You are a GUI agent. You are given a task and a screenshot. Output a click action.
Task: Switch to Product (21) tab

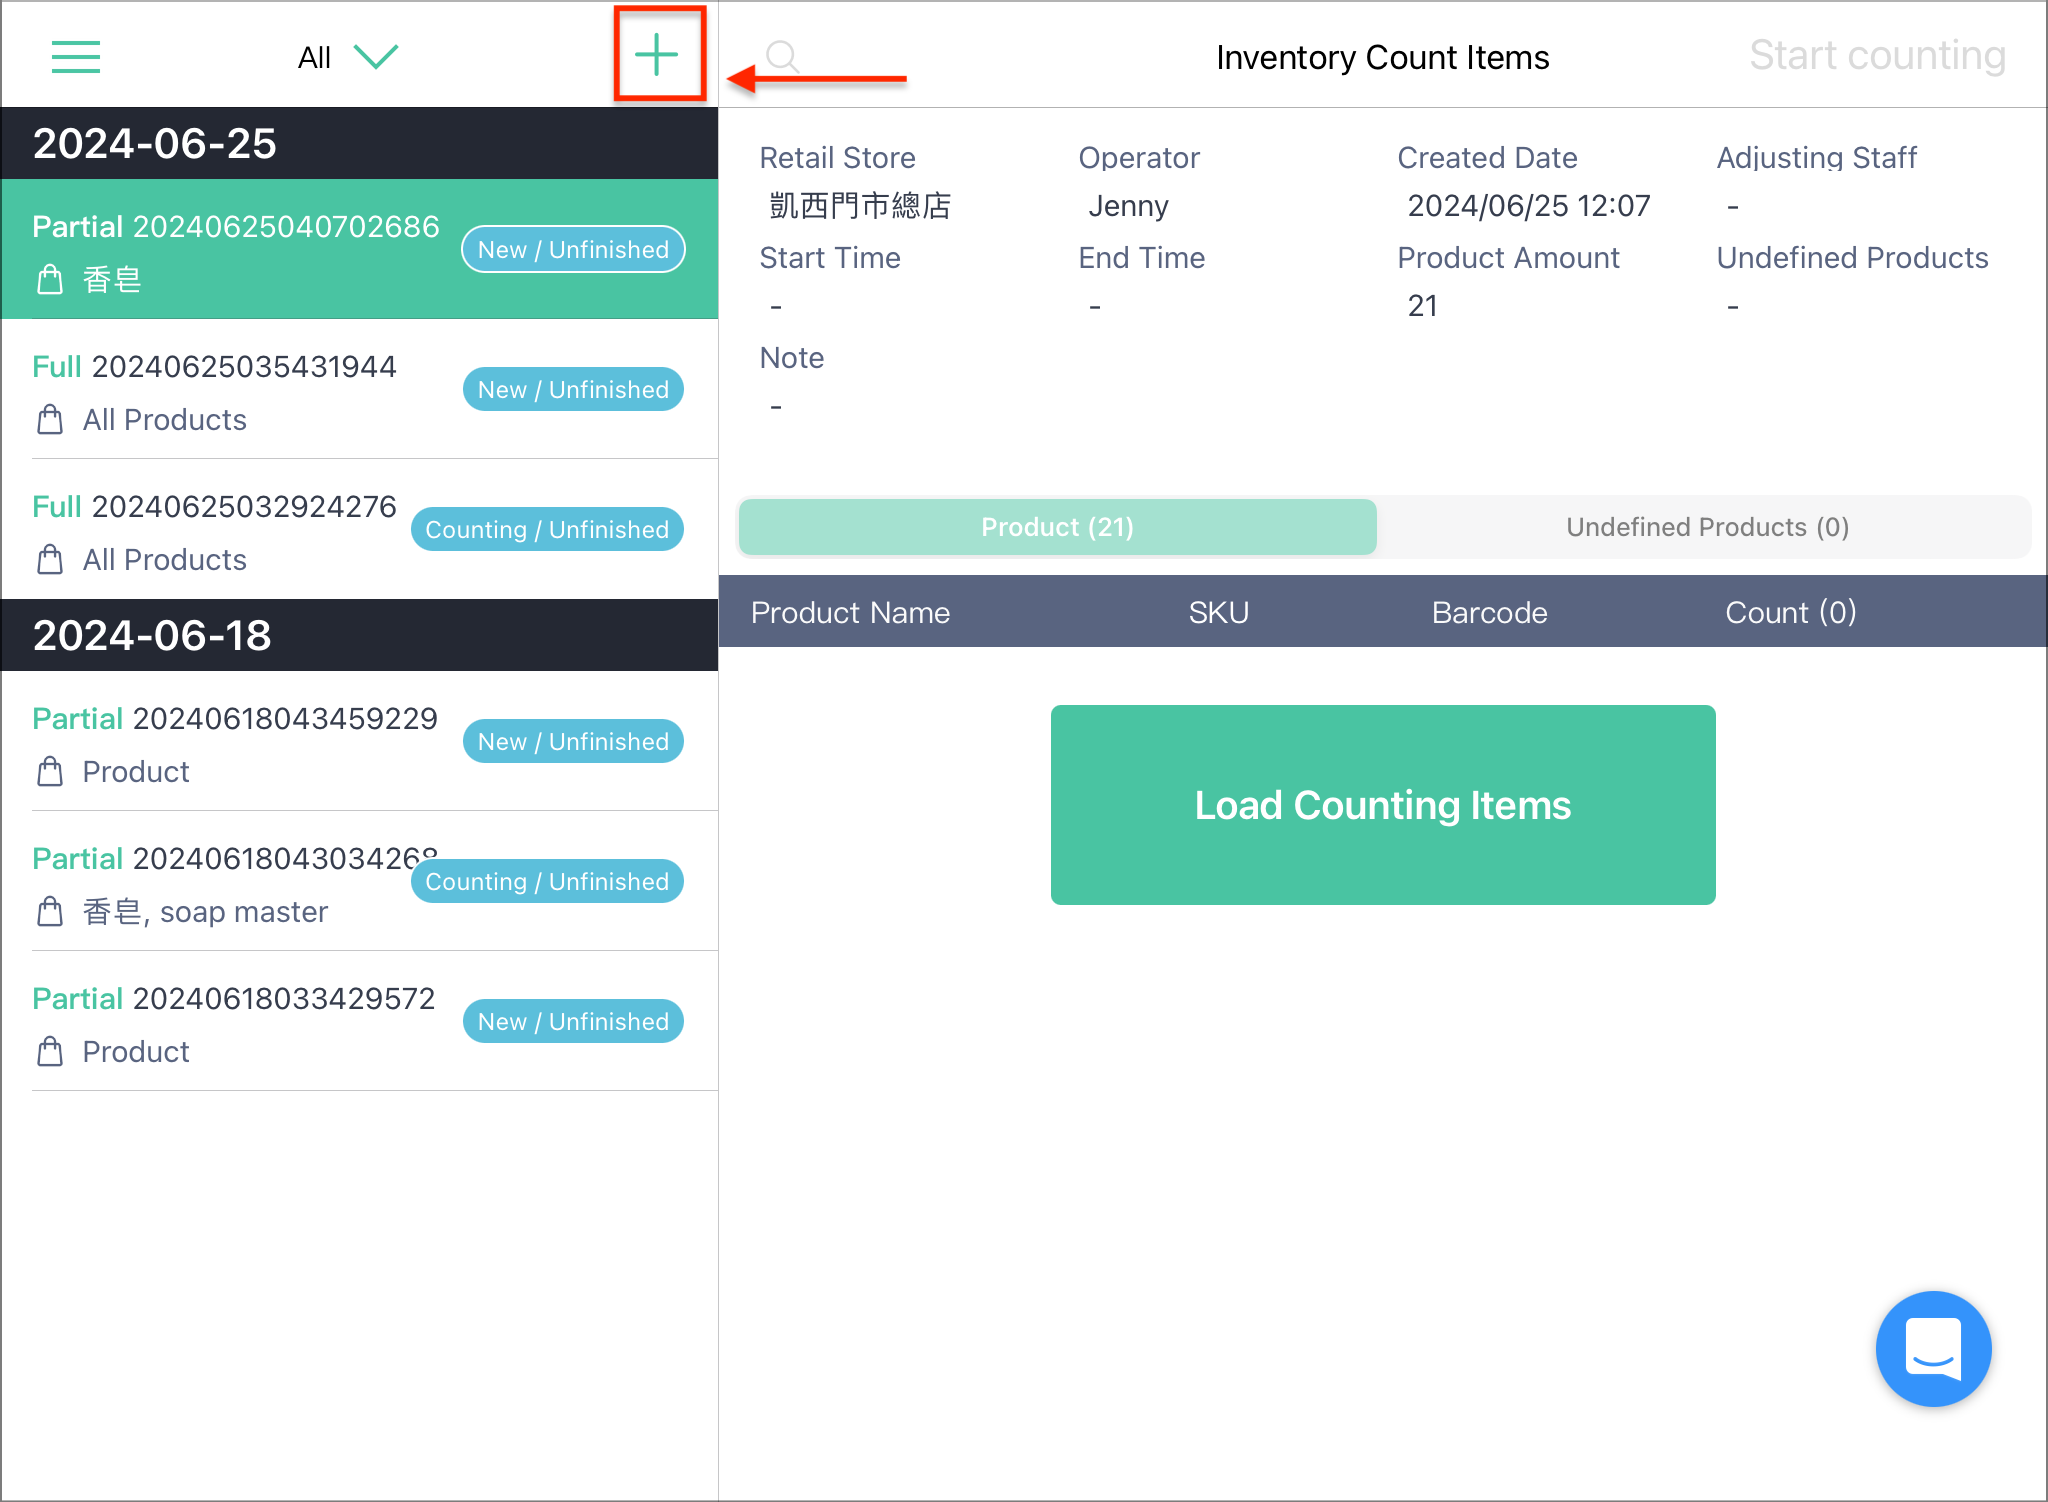[1057, 527]
